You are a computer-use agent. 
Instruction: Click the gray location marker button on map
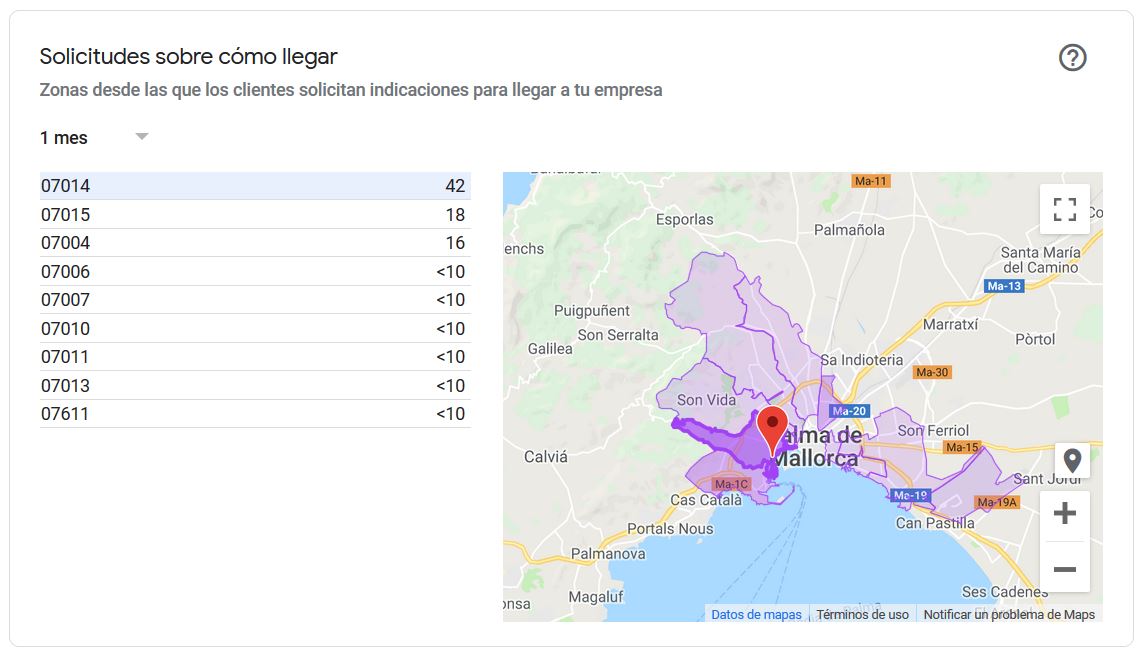click(1072, 461)
